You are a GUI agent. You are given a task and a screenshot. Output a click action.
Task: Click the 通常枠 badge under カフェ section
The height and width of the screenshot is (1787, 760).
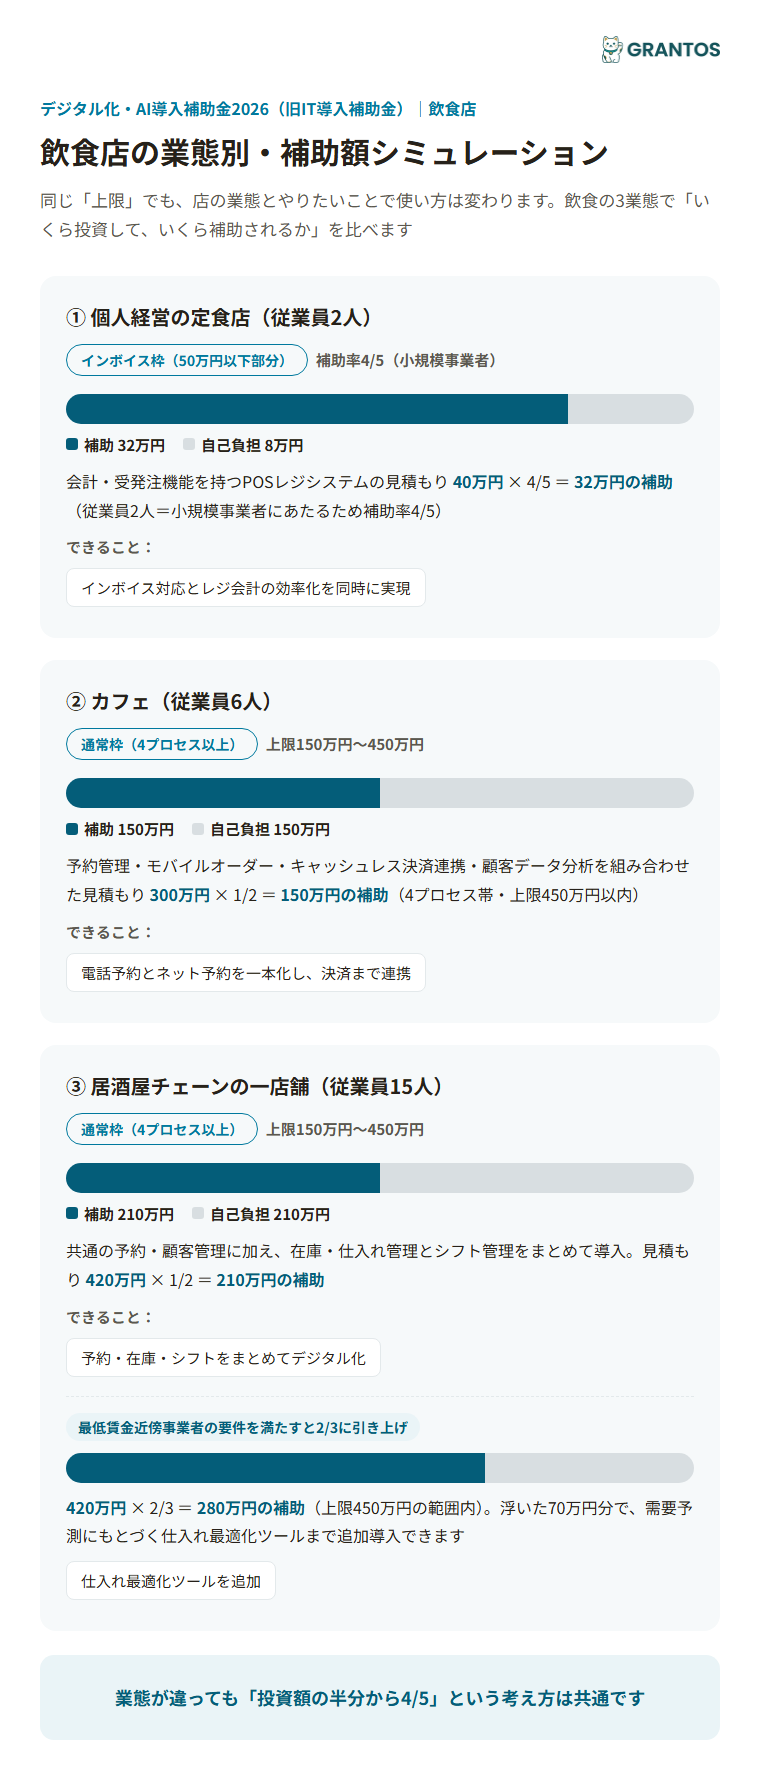[162, 744]
